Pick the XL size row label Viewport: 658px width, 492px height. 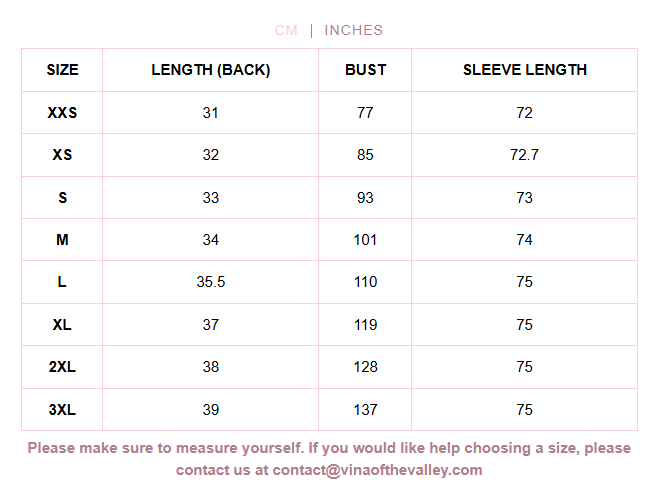coord(62,325)
